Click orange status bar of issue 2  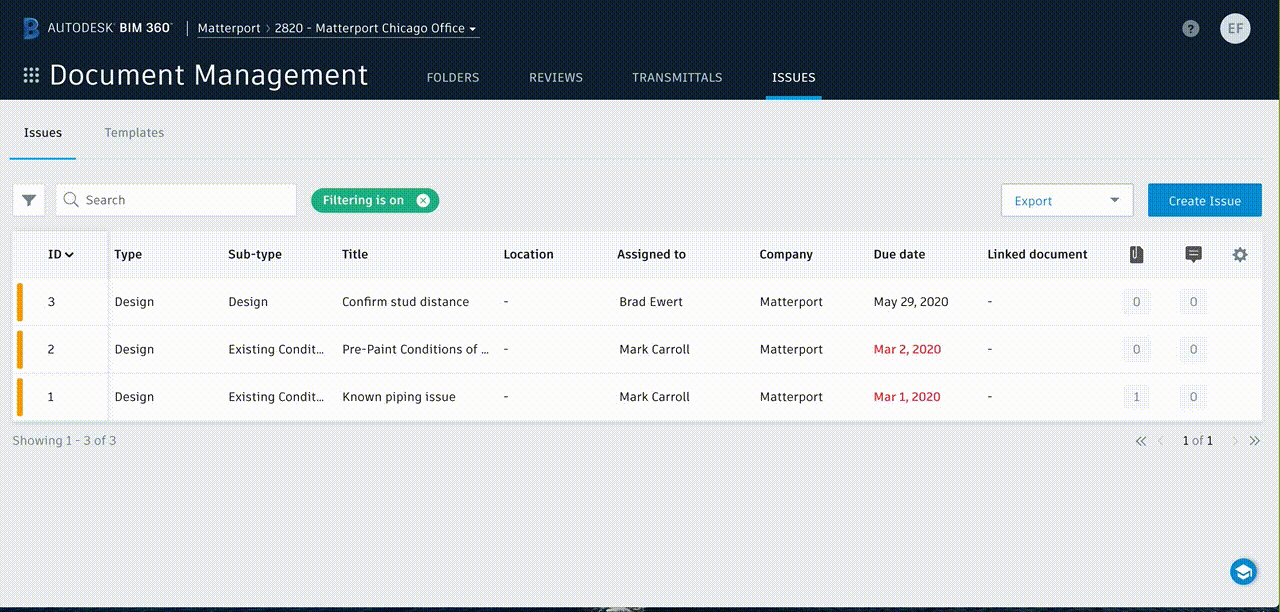click(19, 350)
